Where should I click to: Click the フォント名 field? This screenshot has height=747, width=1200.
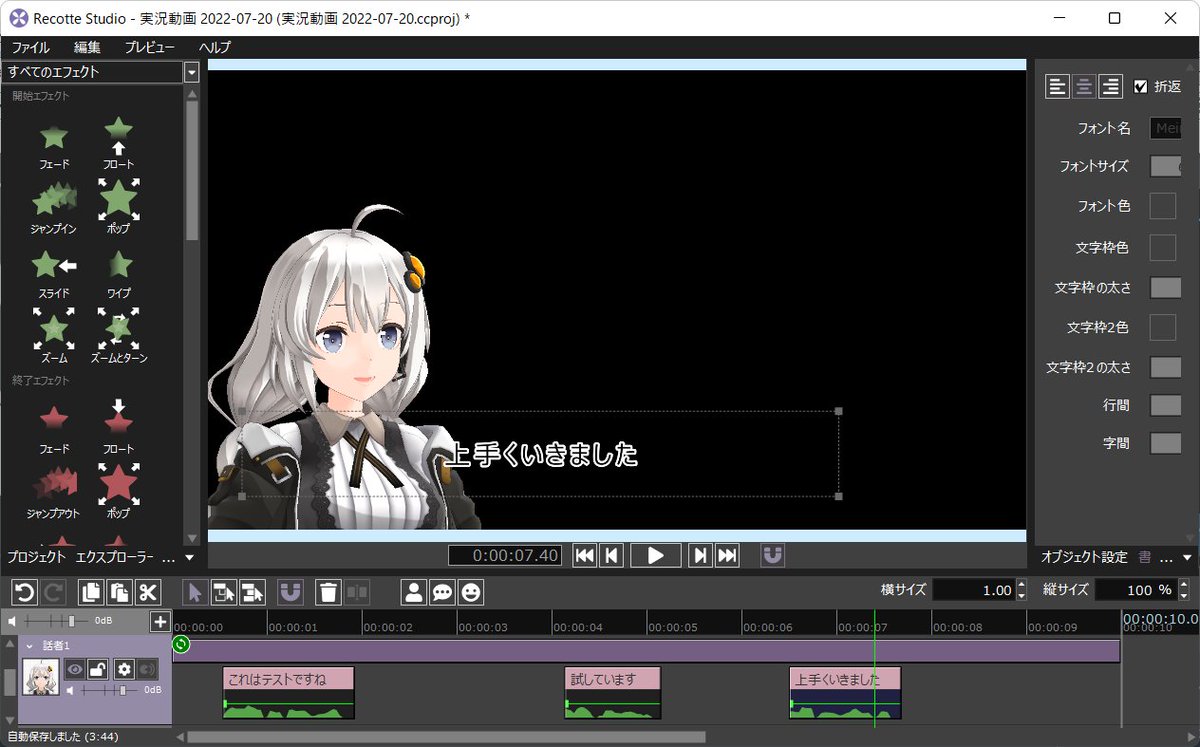click(x=1166, y=128)
